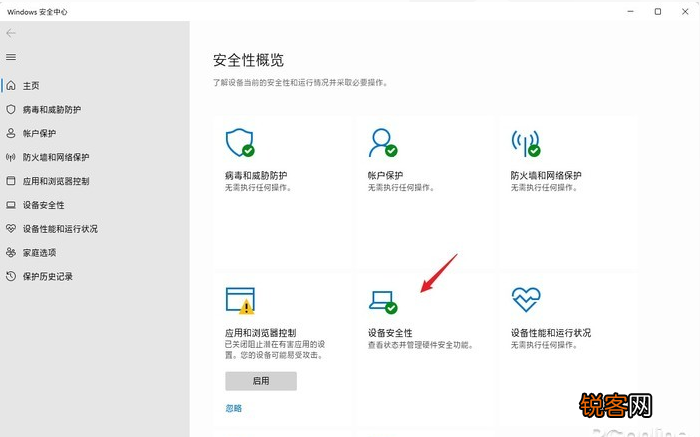Click the large person icon on 帐户保护 card
Viewport: 700px width, 437px height.
[383, 143]
